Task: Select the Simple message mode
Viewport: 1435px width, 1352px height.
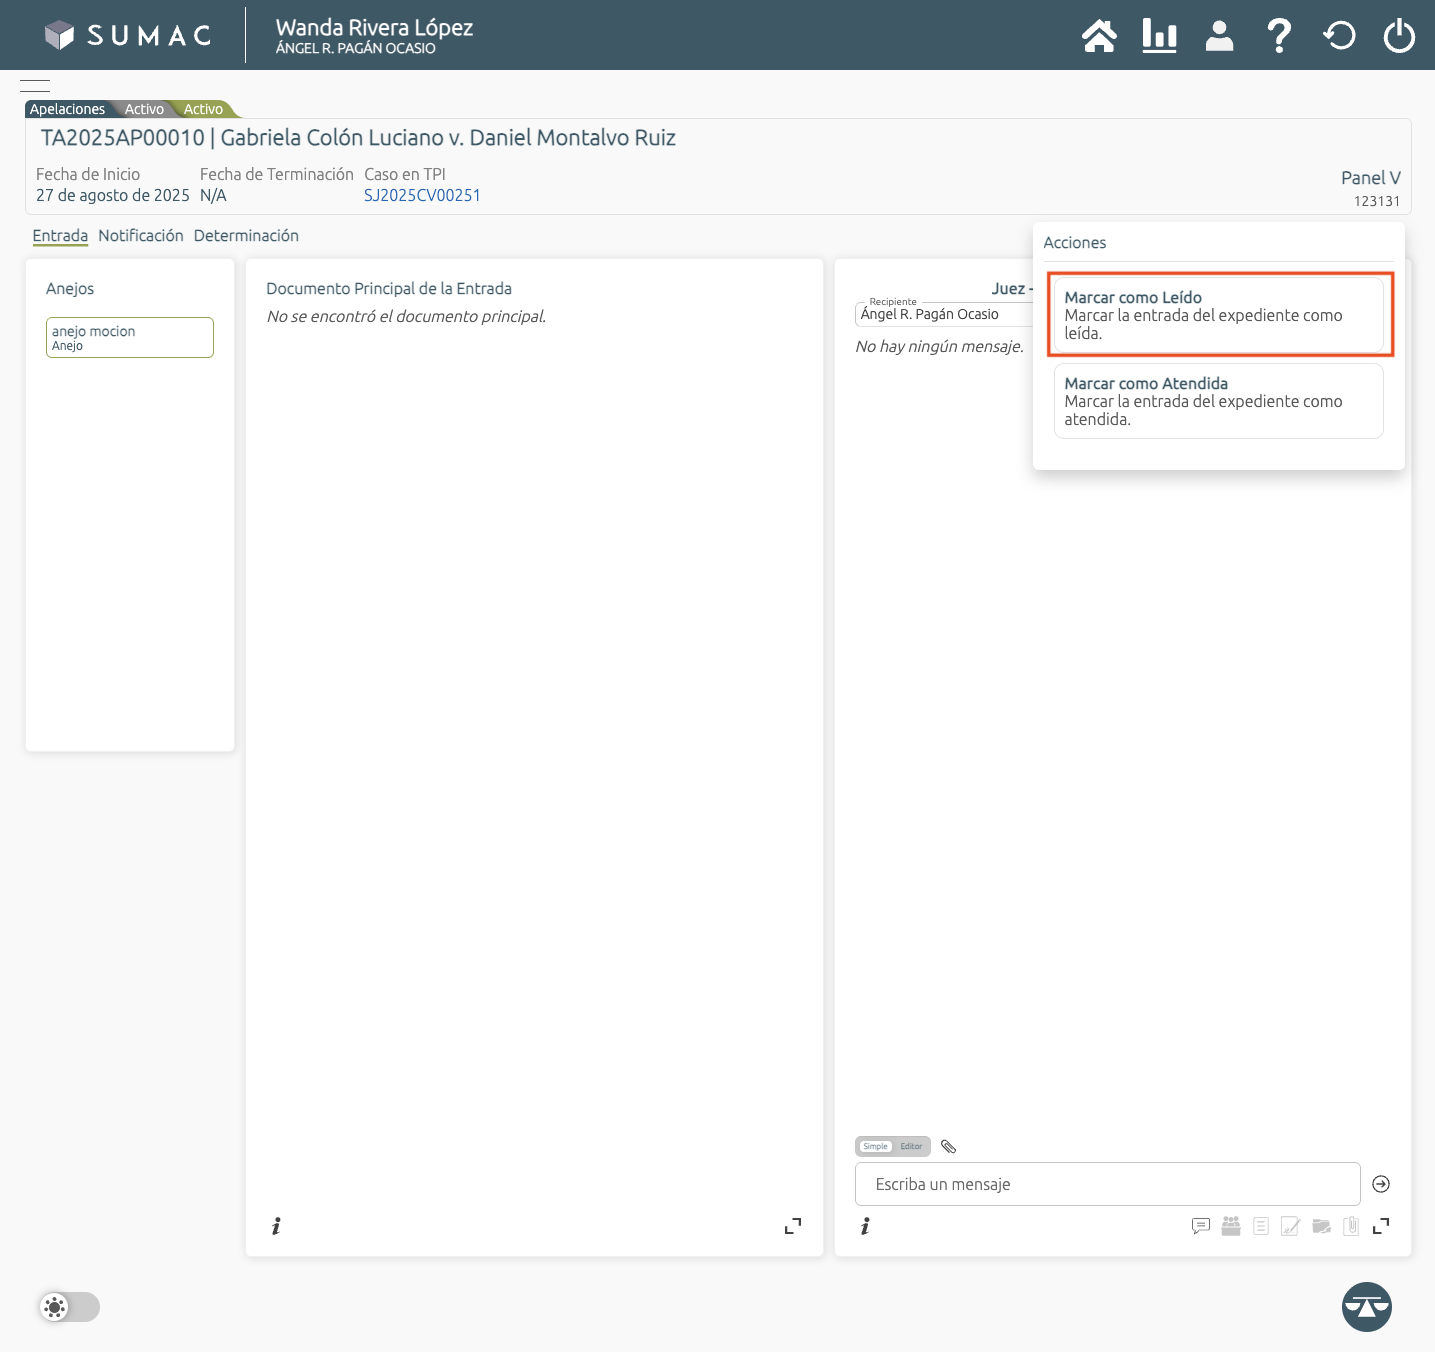Action: click(875, 1147)
